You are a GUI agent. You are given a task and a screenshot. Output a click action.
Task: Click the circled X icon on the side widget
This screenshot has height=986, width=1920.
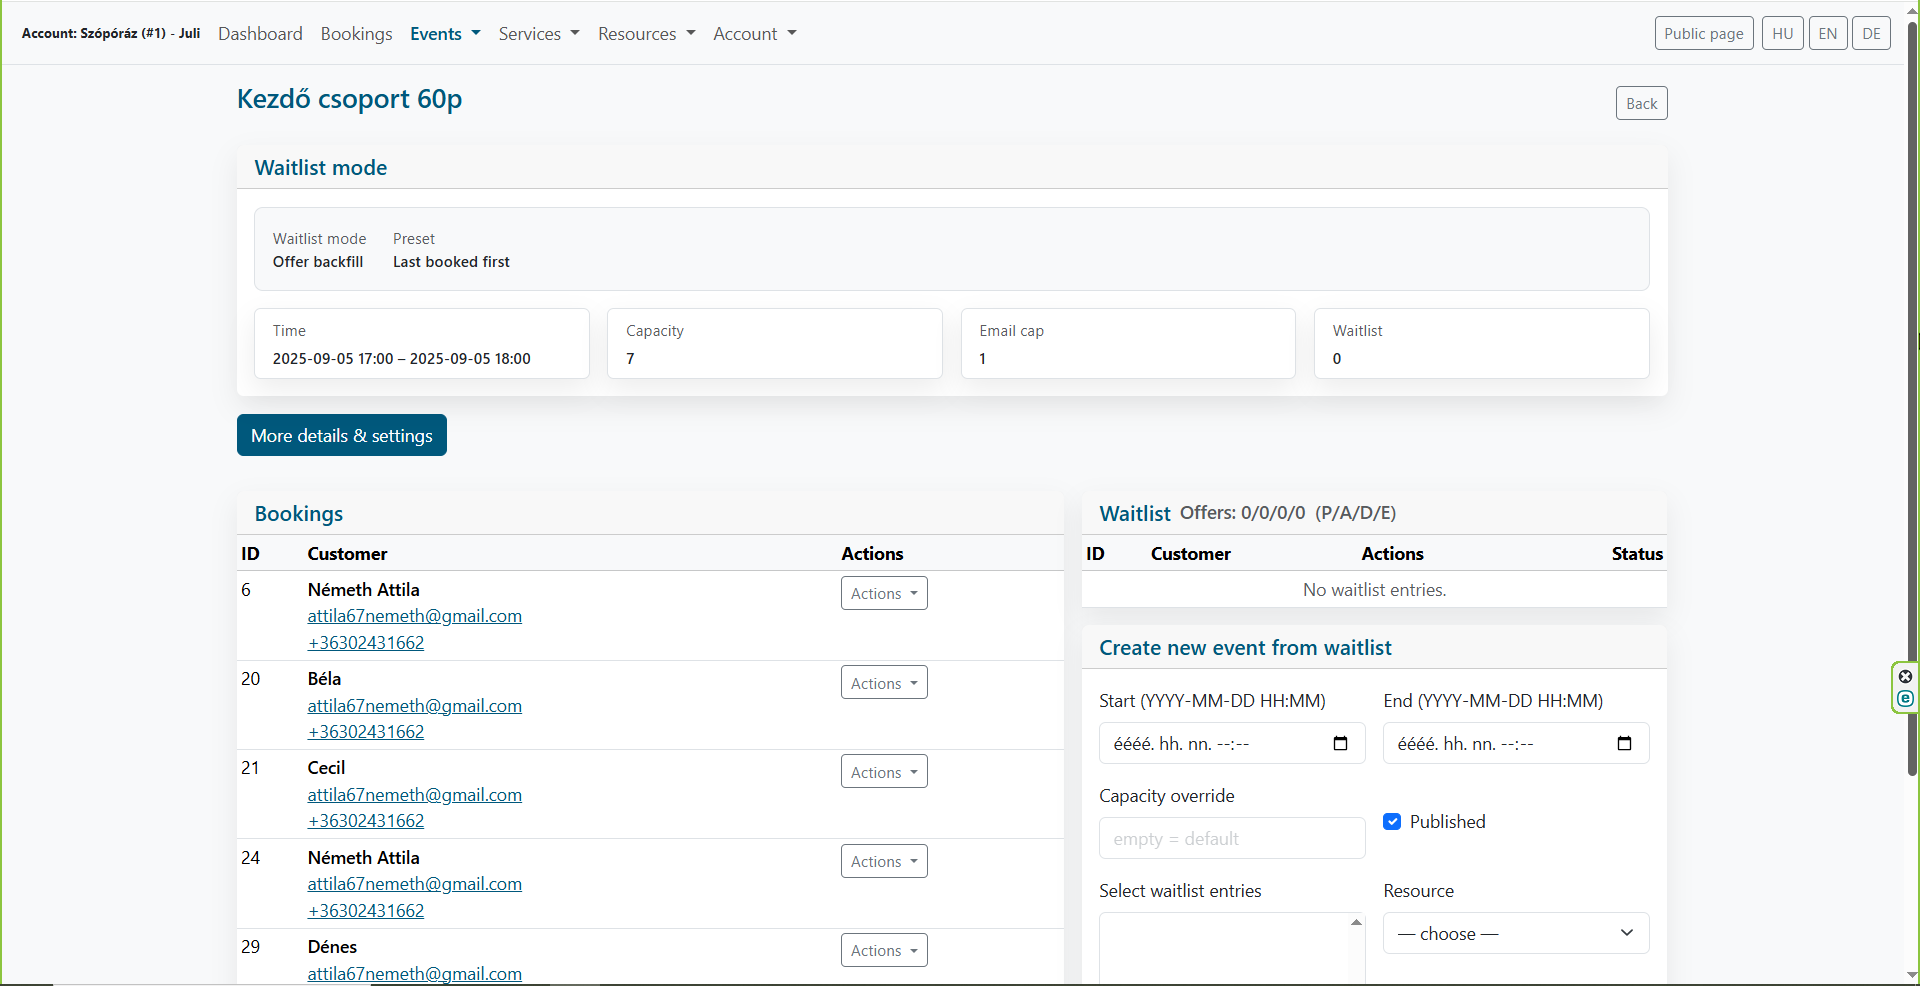click(x=1905, y=676)
